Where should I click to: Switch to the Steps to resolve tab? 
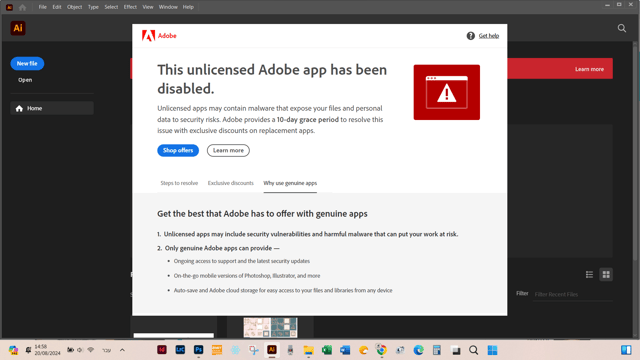(x=179, y=183)
